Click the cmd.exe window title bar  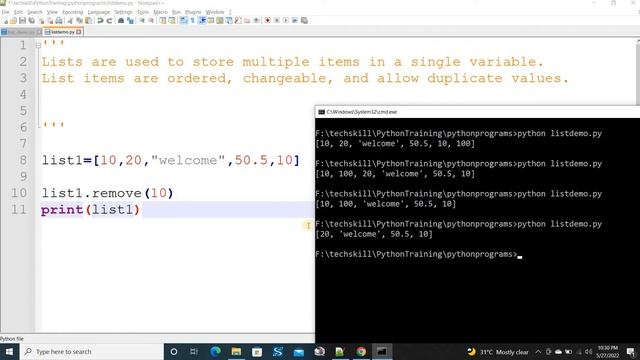tap(478, 112)
